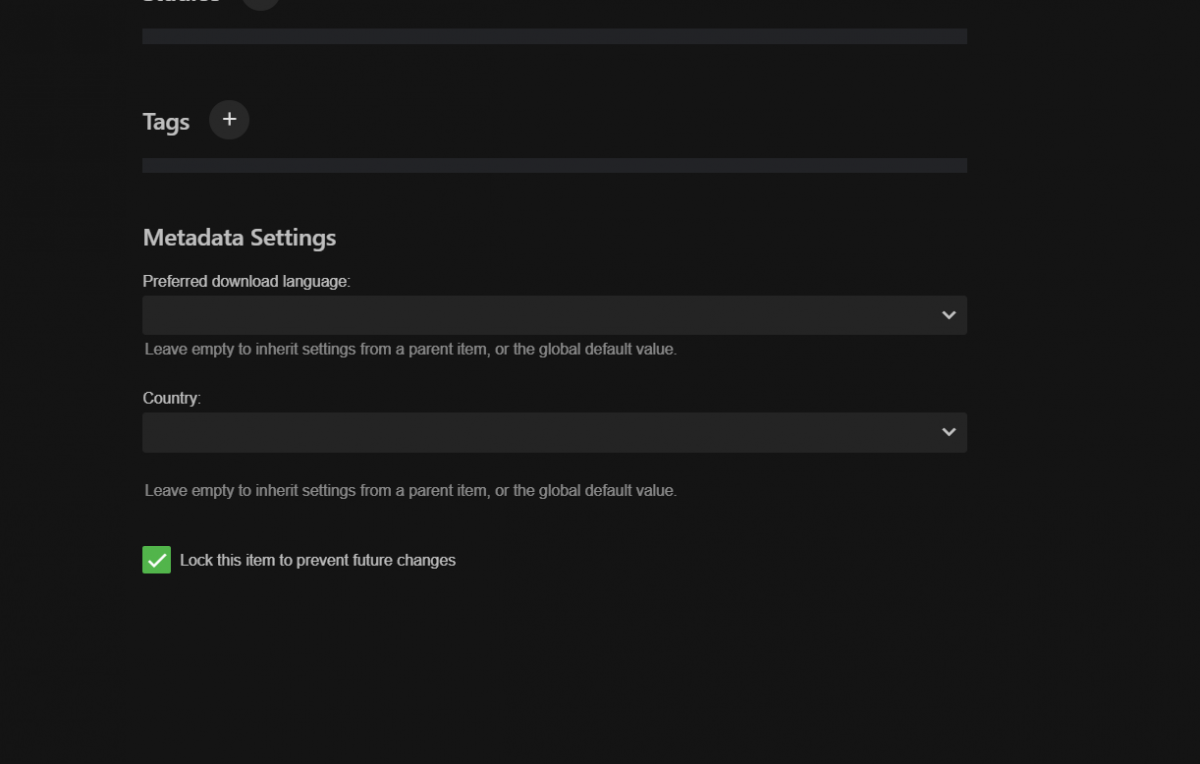Click the empty Tags list bar
1200x764 pixels.
click(x=554, y=165)
